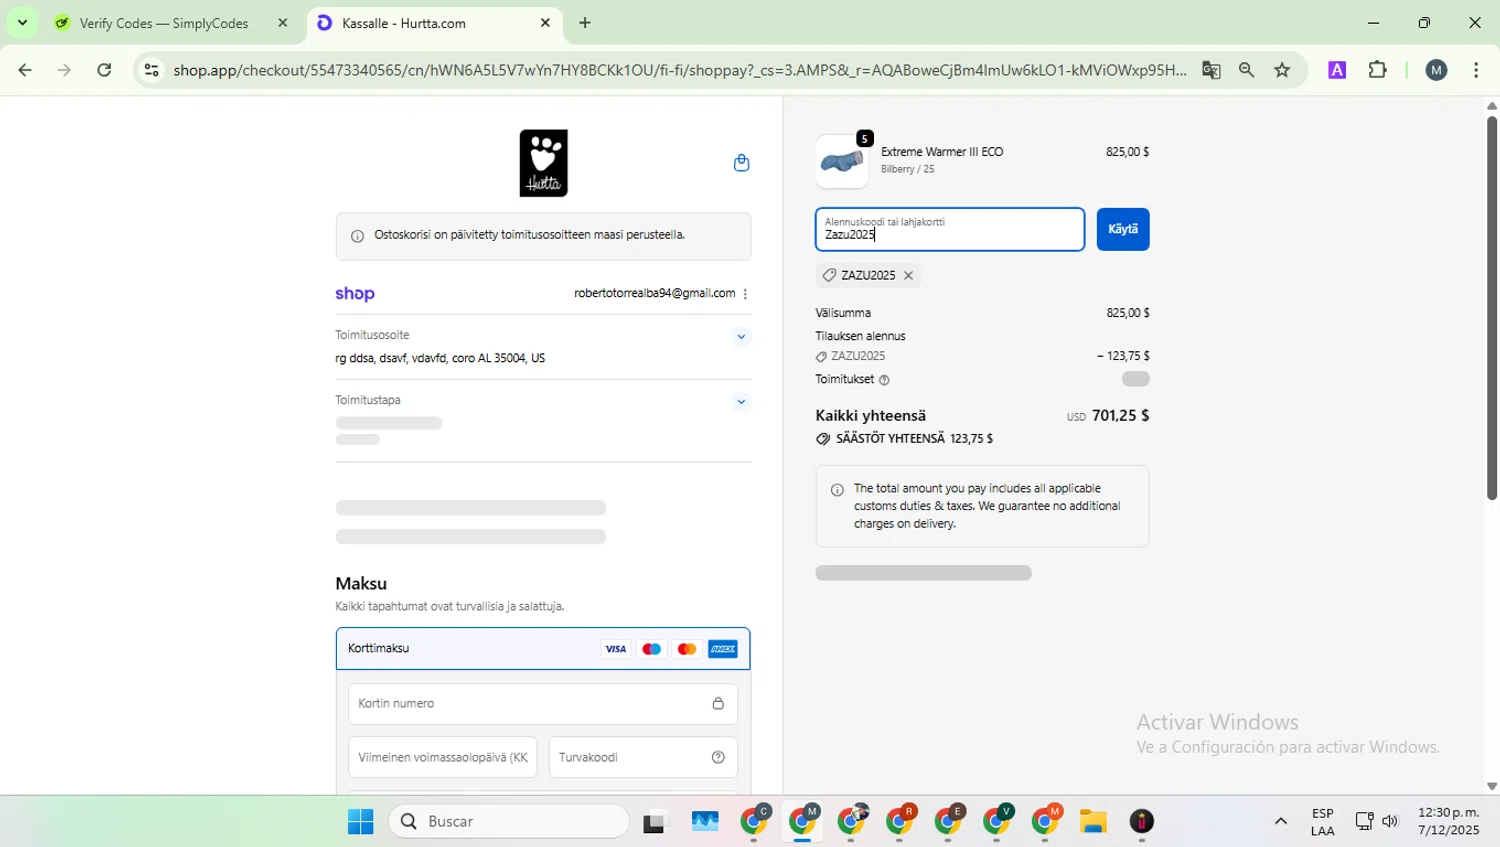Close the Kassalle Hurtta.com tab
This screenshot has height=847, width=1500.
click(545, 23)
